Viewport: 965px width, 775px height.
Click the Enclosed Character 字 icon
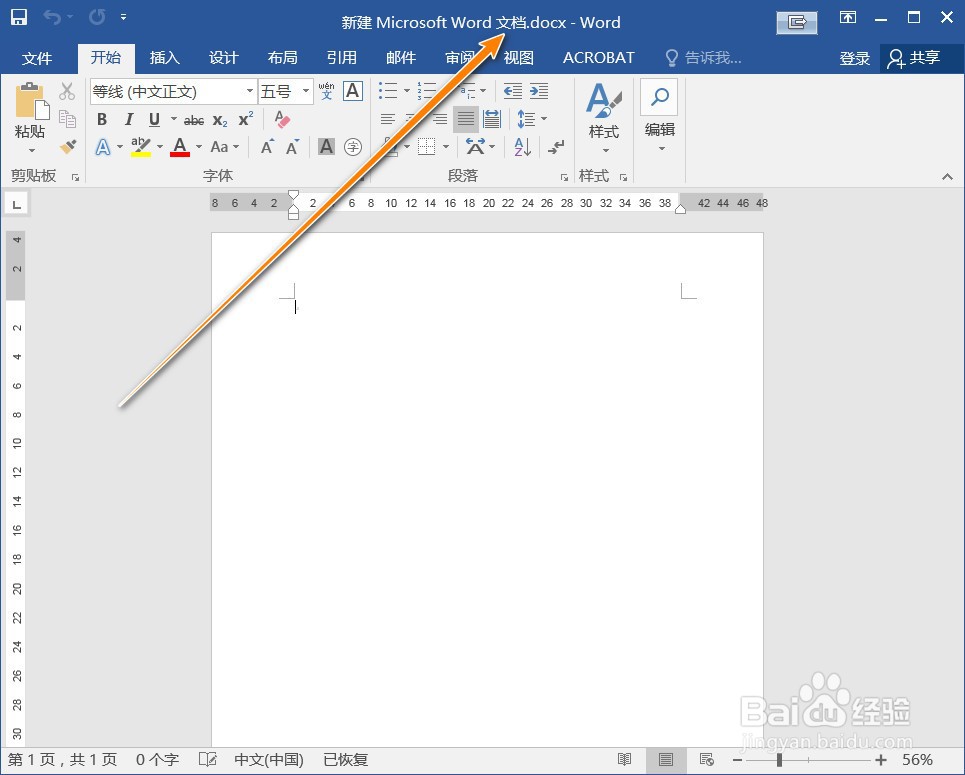tap(353, 147)
